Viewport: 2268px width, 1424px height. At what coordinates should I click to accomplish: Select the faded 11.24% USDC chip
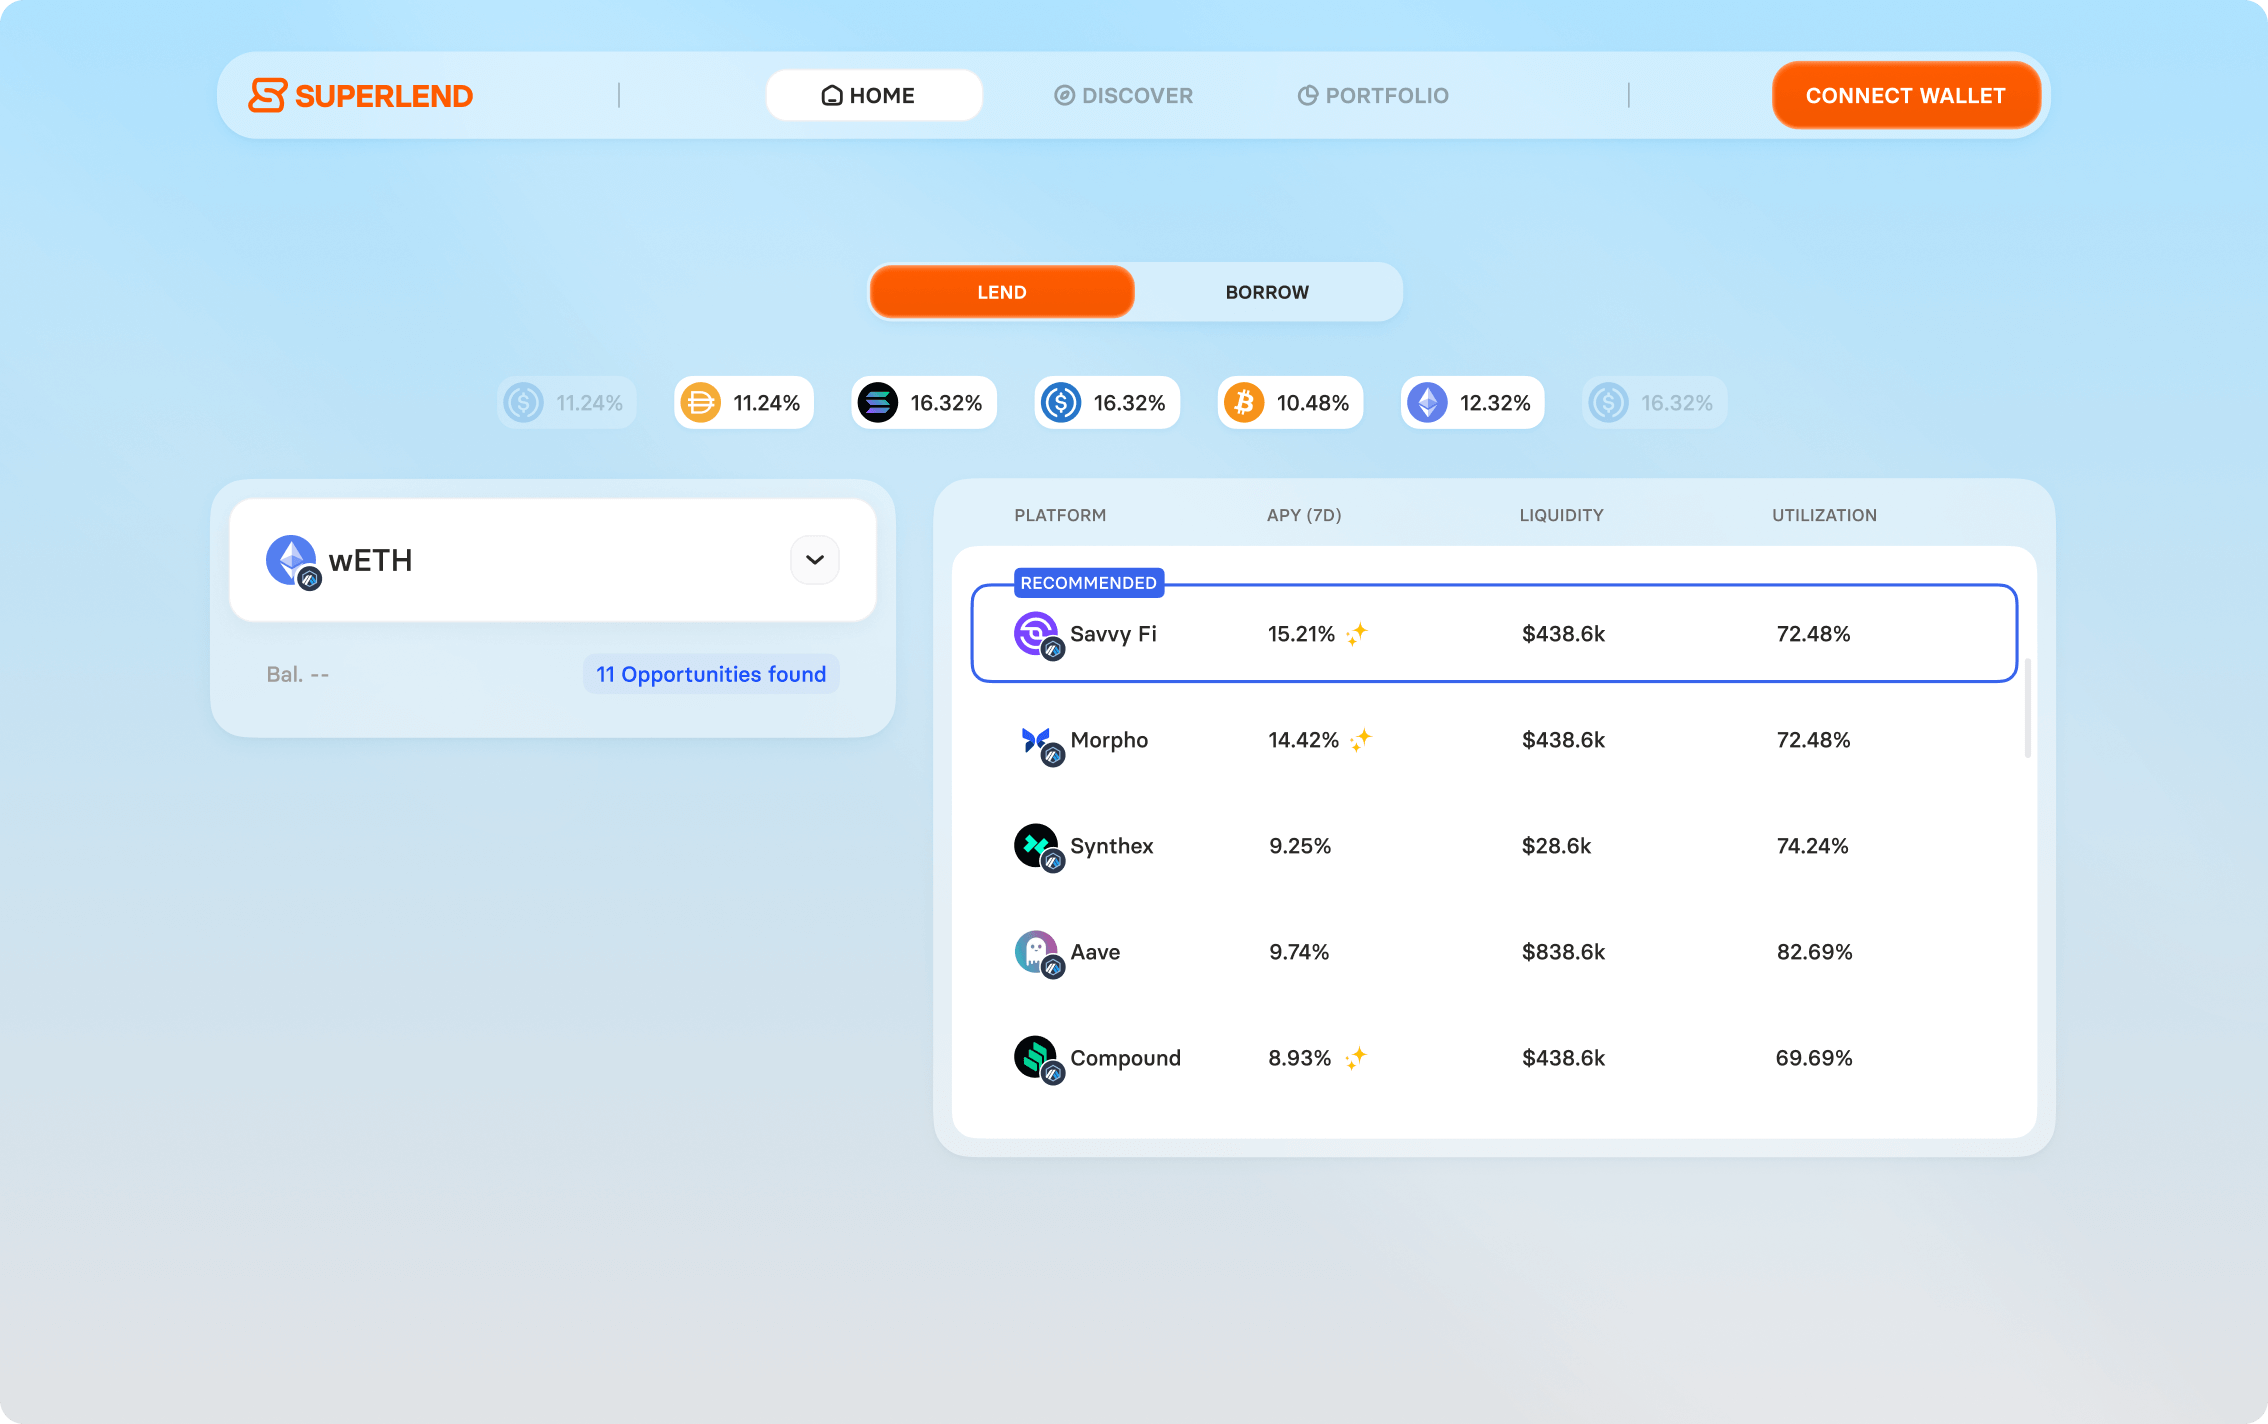pyautogui.click(x=566, y=403)
